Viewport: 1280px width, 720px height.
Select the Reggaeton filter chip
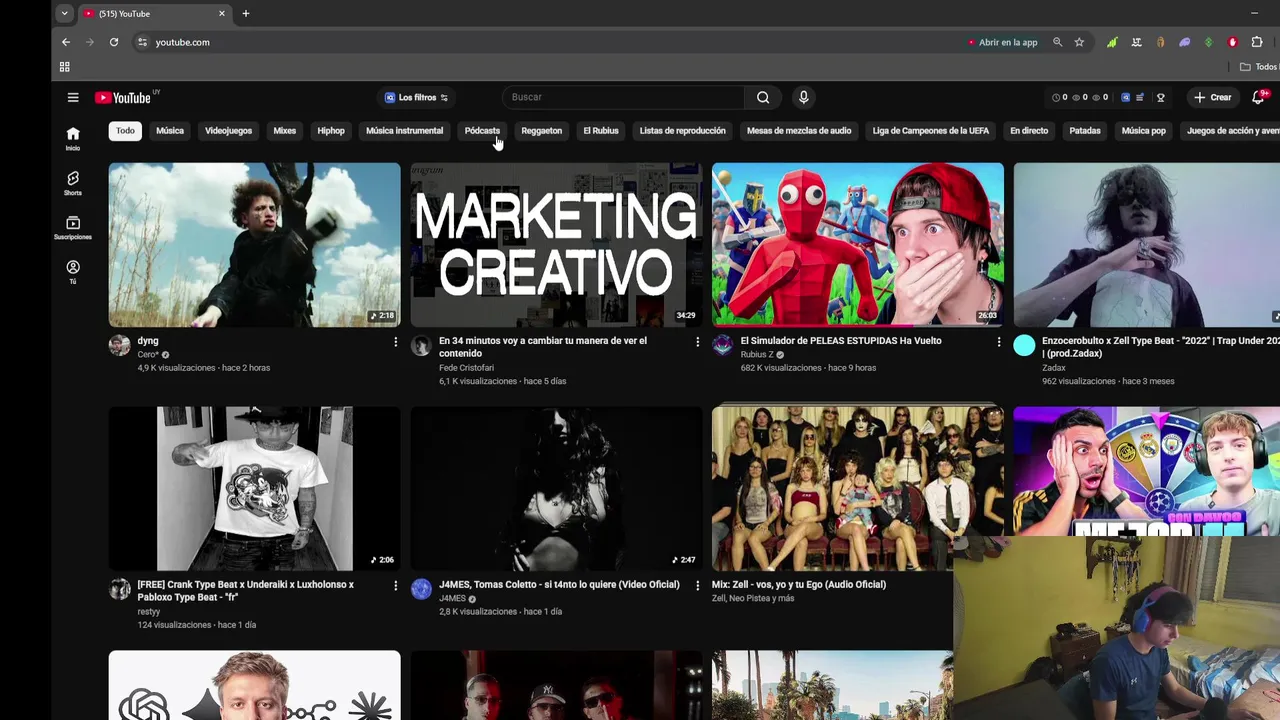[x=542, y=131]
